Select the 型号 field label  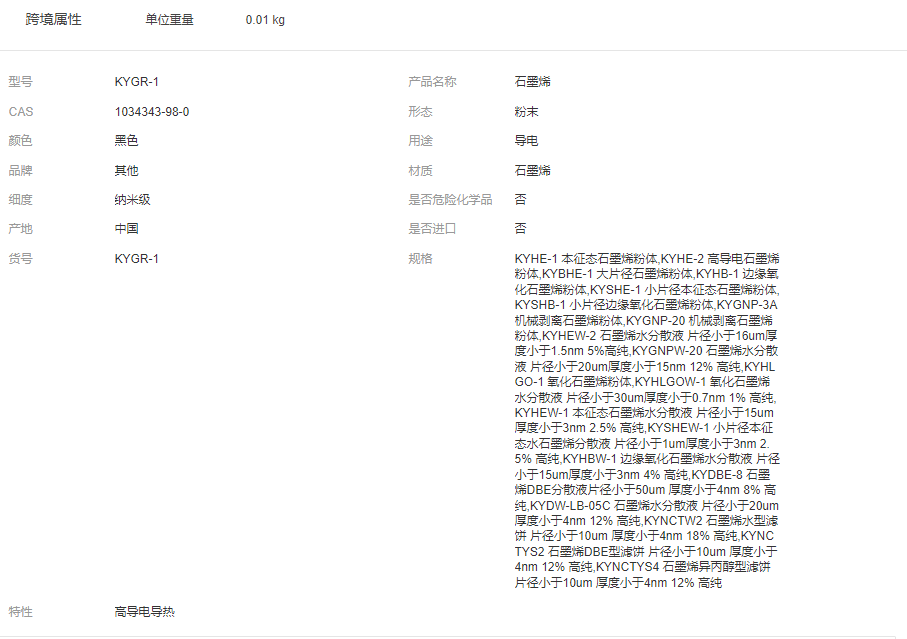(21, 82)
